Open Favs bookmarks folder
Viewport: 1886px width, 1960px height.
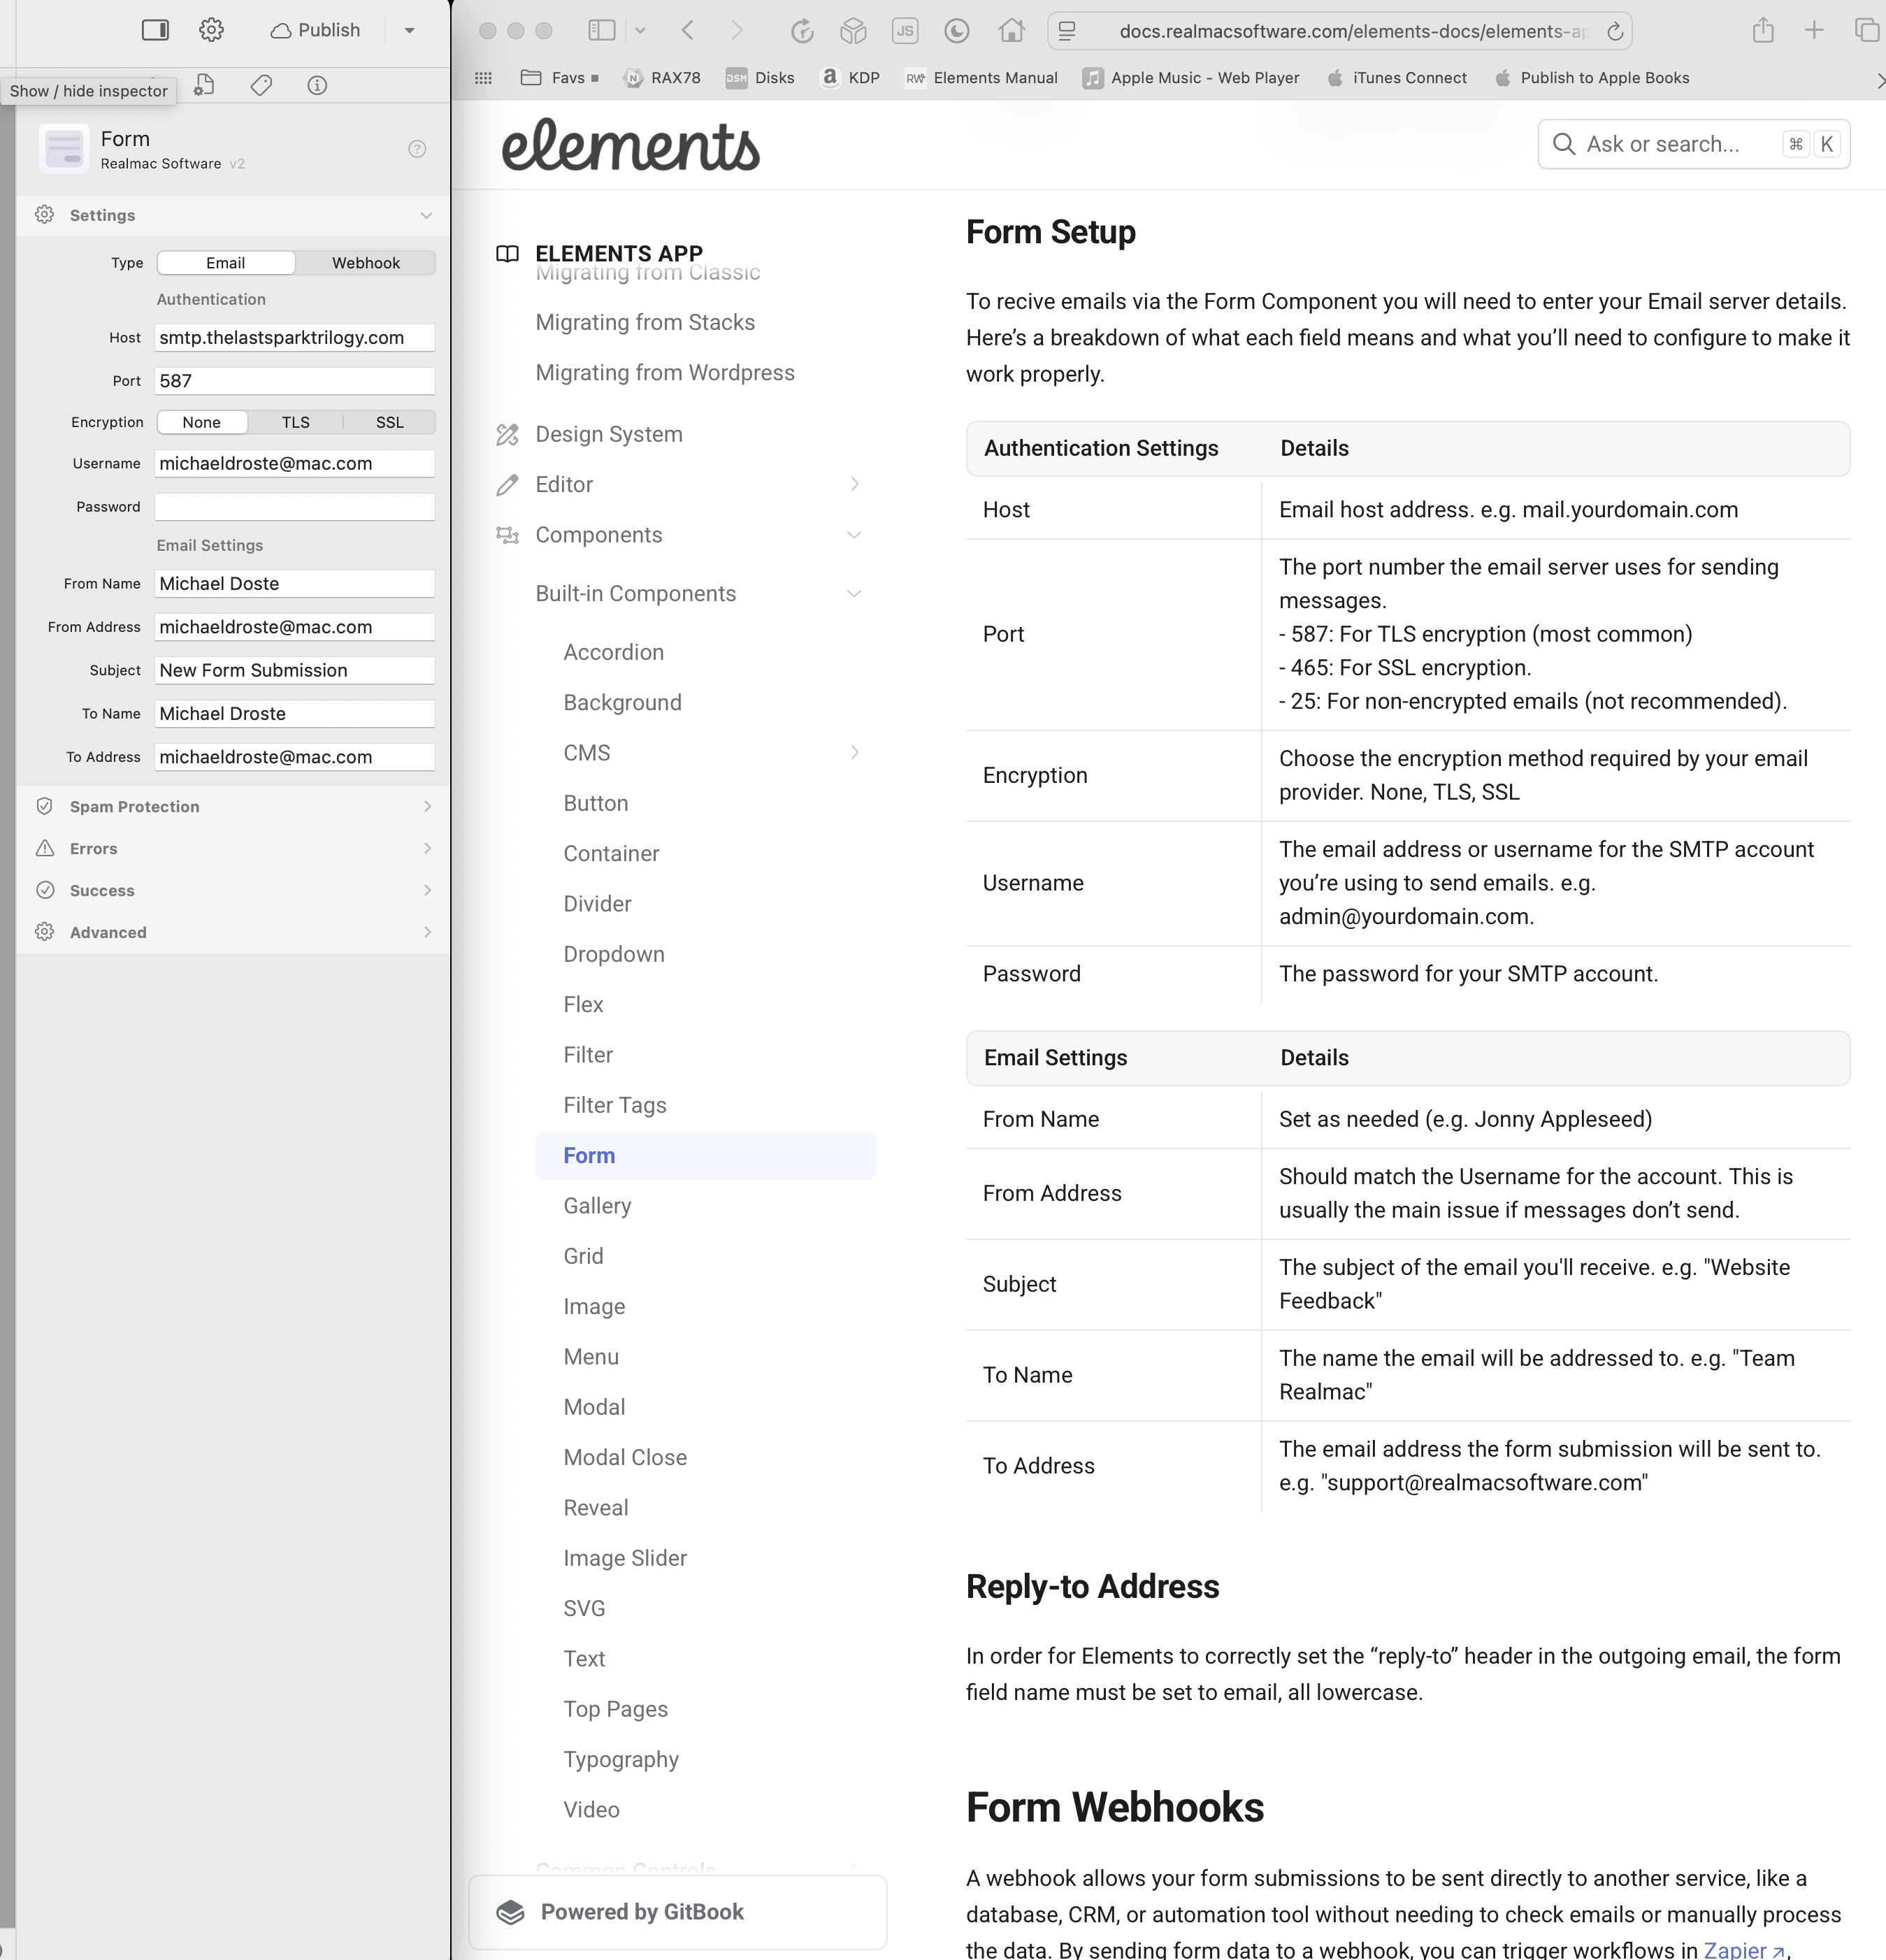coord(559,78)
